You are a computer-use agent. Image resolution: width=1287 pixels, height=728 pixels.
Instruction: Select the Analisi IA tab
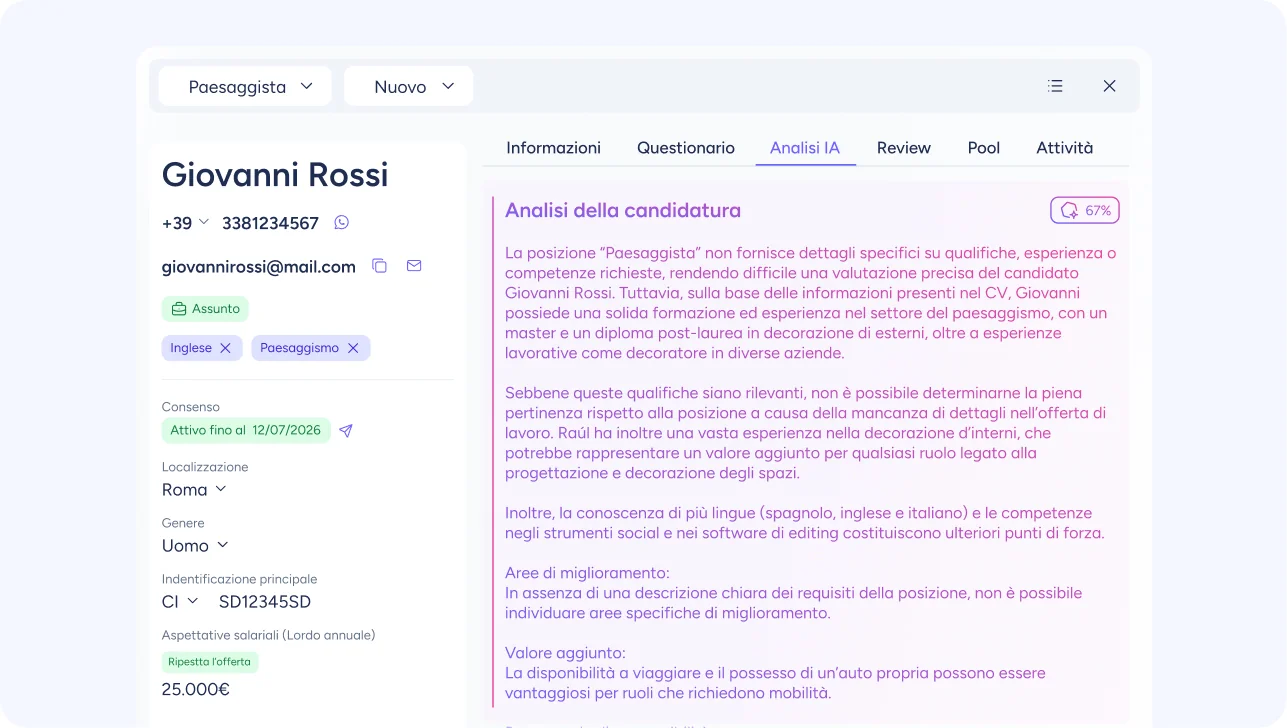click(805, 148)
